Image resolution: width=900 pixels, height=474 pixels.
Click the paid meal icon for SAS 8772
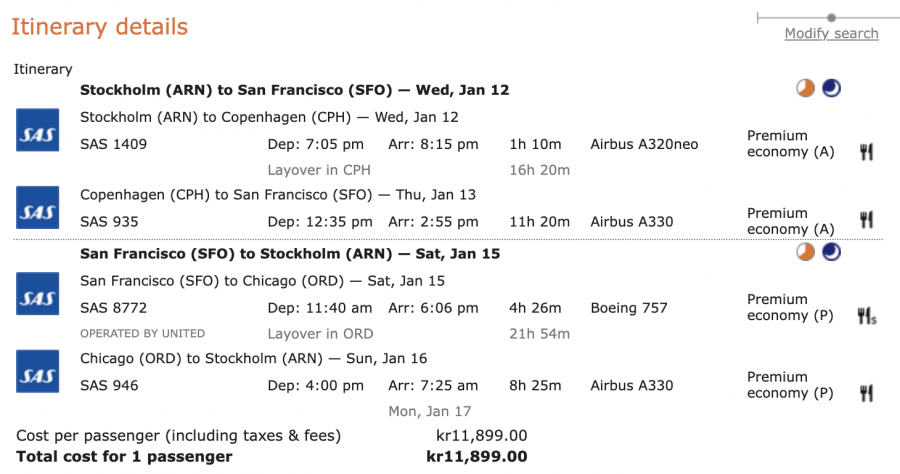click(867, 316)
